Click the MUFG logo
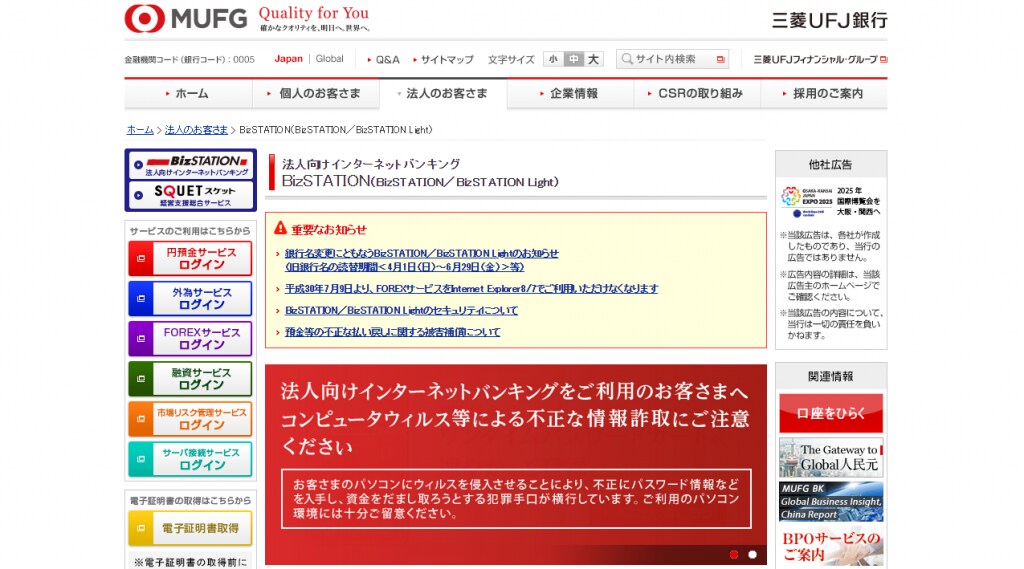 pyautogui.click(x=186, y=18)
